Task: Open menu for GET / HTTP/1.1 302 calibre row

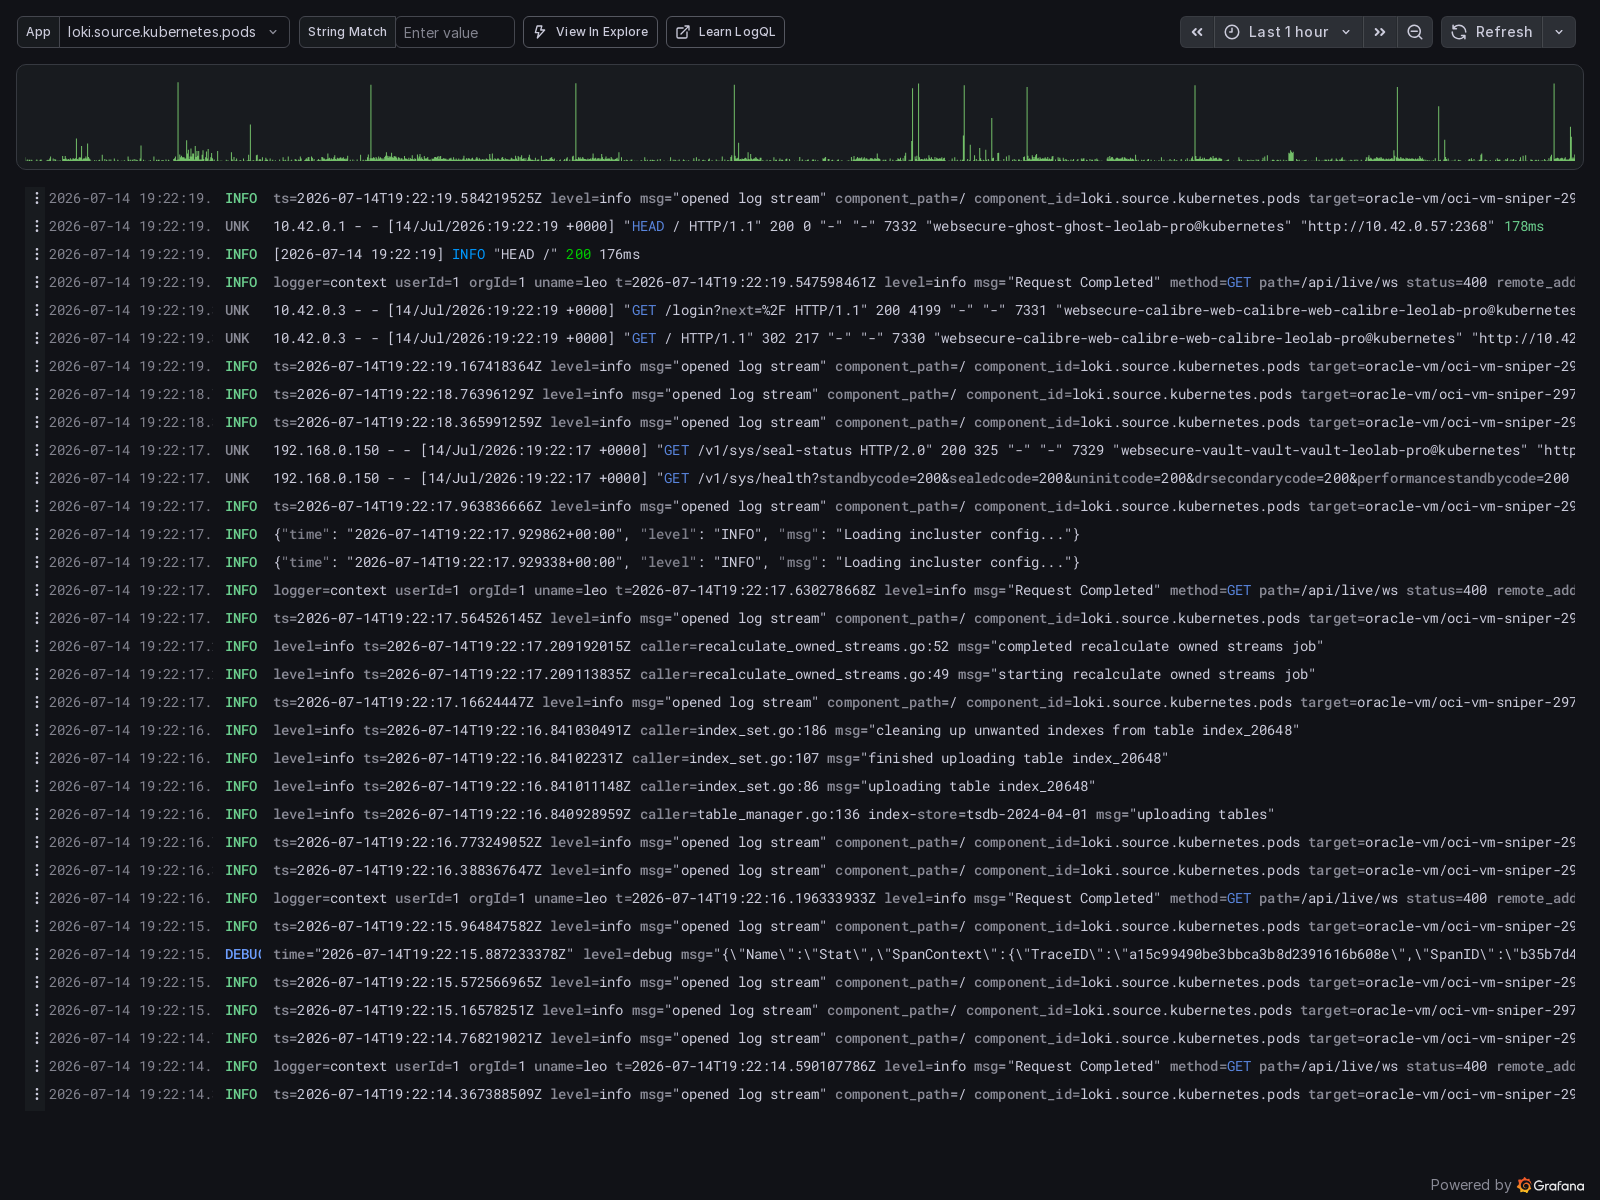Action: (37, 339)
